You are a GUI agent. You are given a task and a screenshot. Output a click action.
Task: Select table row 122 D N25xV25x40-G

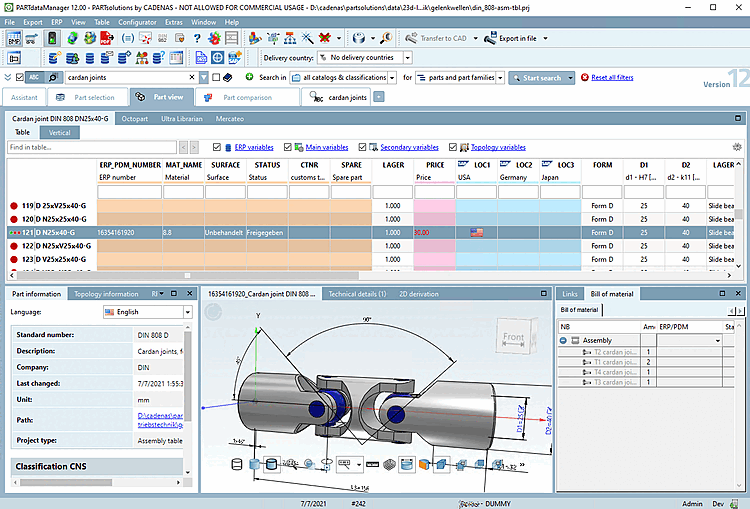pyautogui.click(x=371, y=246)
